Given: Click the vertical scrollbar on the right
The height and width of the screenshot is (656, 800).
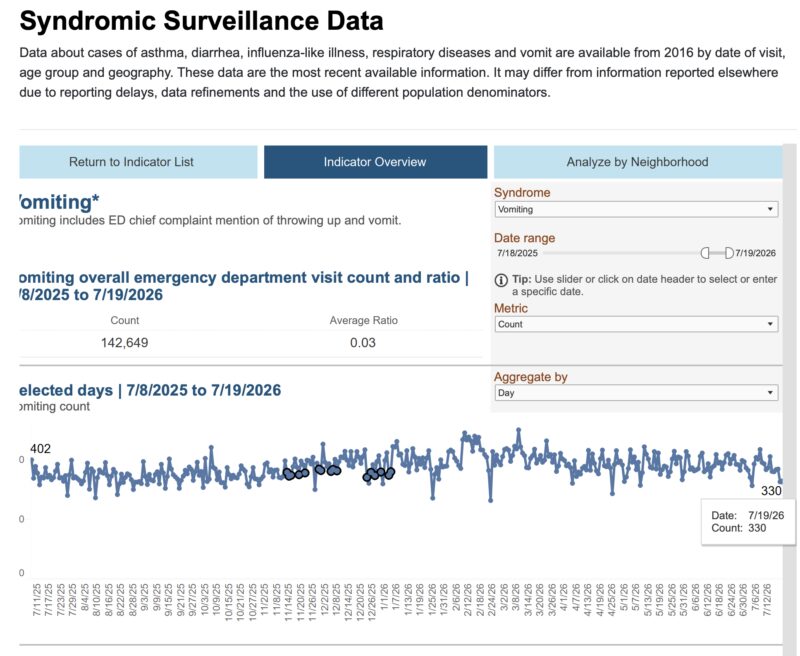Looking at the screenshot, I should [x=789, y=398].
